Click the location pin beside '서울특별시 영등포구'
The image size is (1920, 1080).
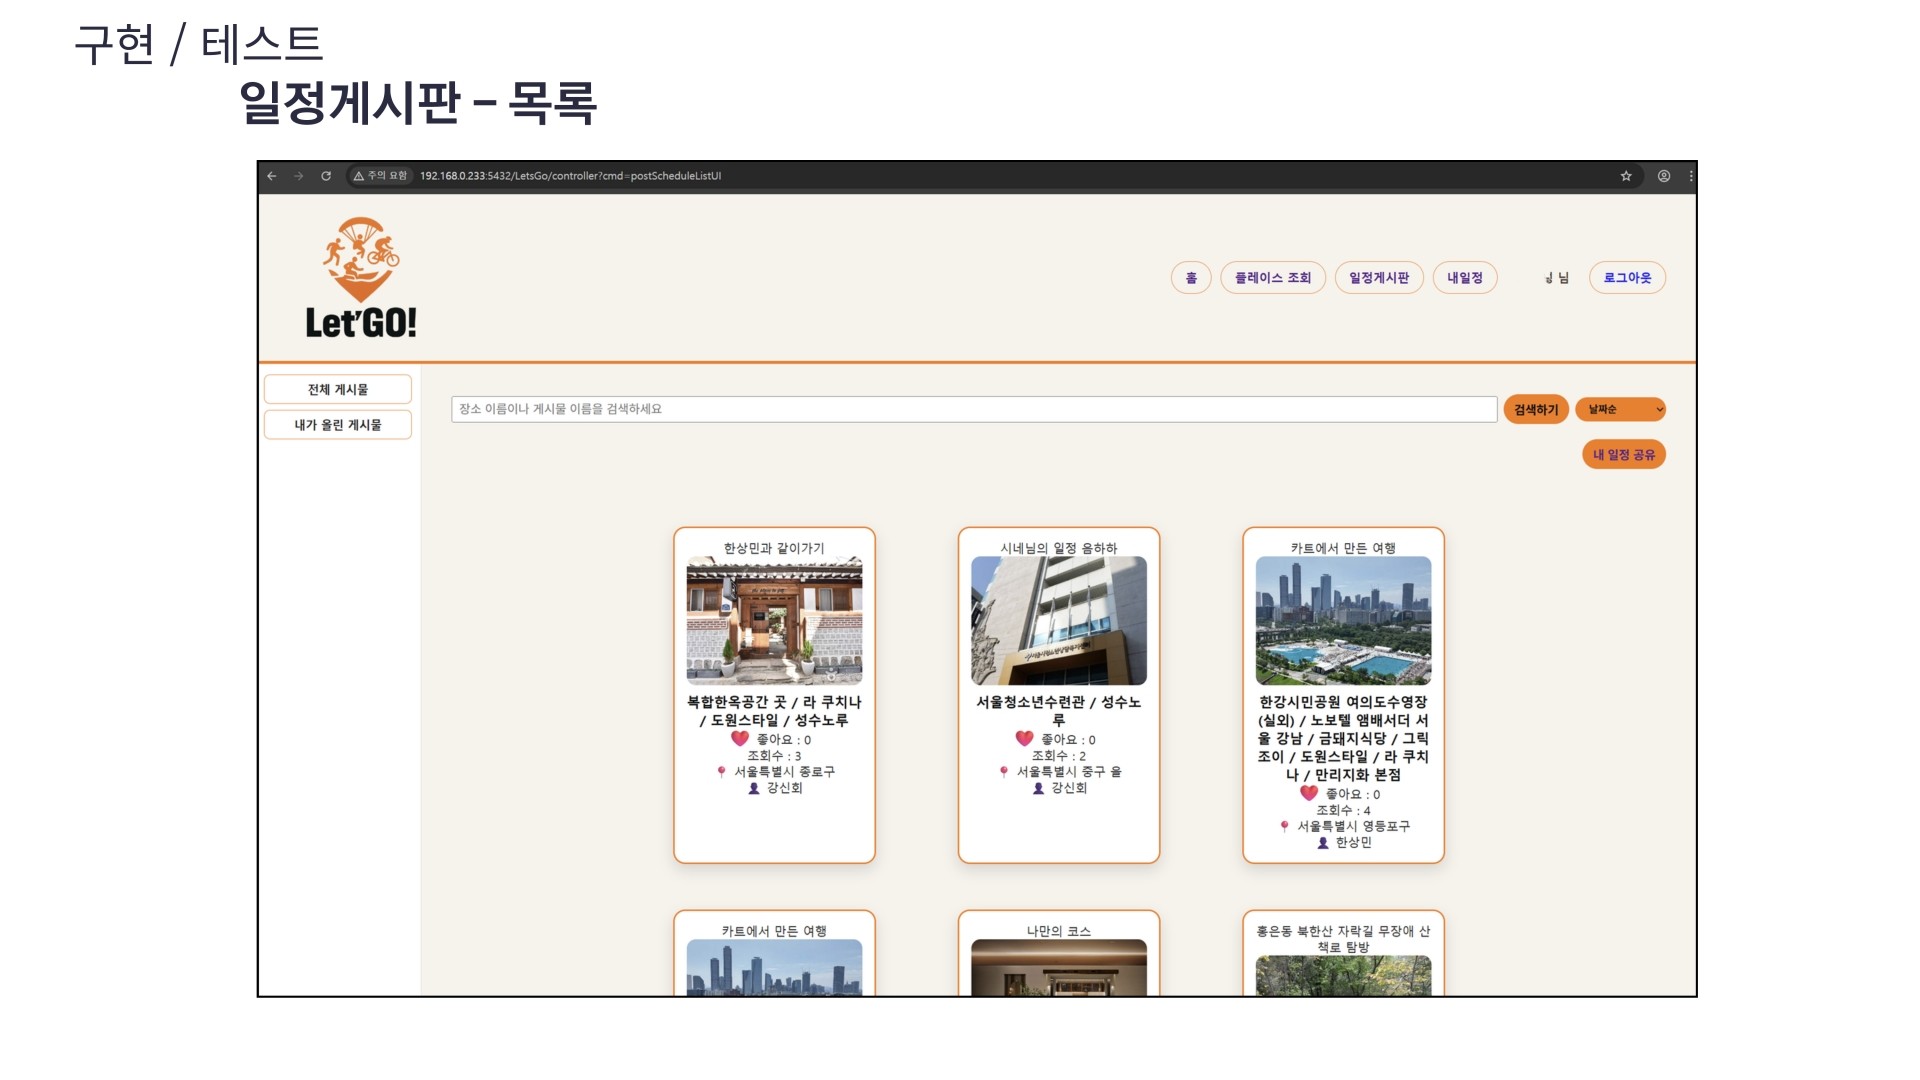(1284, 827)
